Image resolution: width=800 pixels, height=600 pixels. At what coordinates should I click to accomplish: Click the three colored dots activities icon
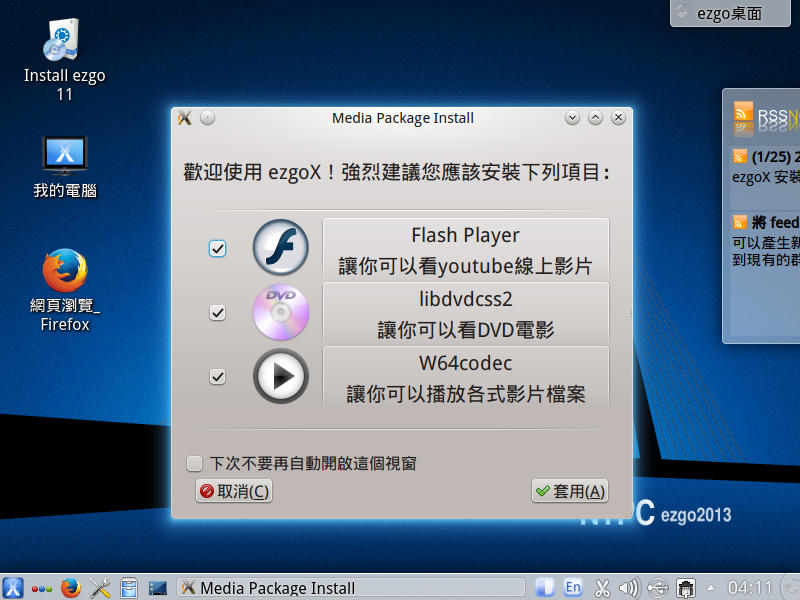(41, 589)
